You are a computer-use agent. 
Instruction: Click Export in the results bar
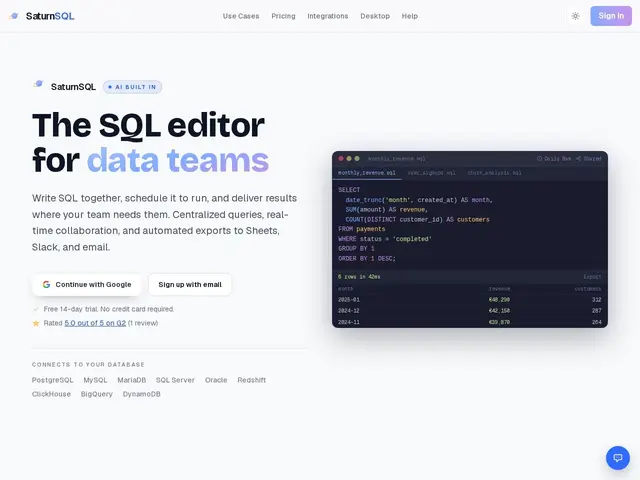click(x=592, y=277)
